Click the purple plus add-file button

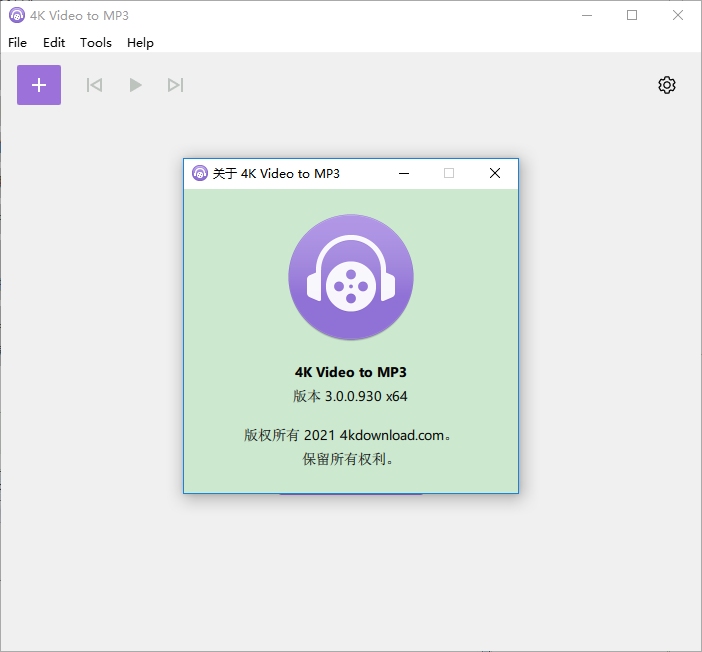[x=39, y=85]
